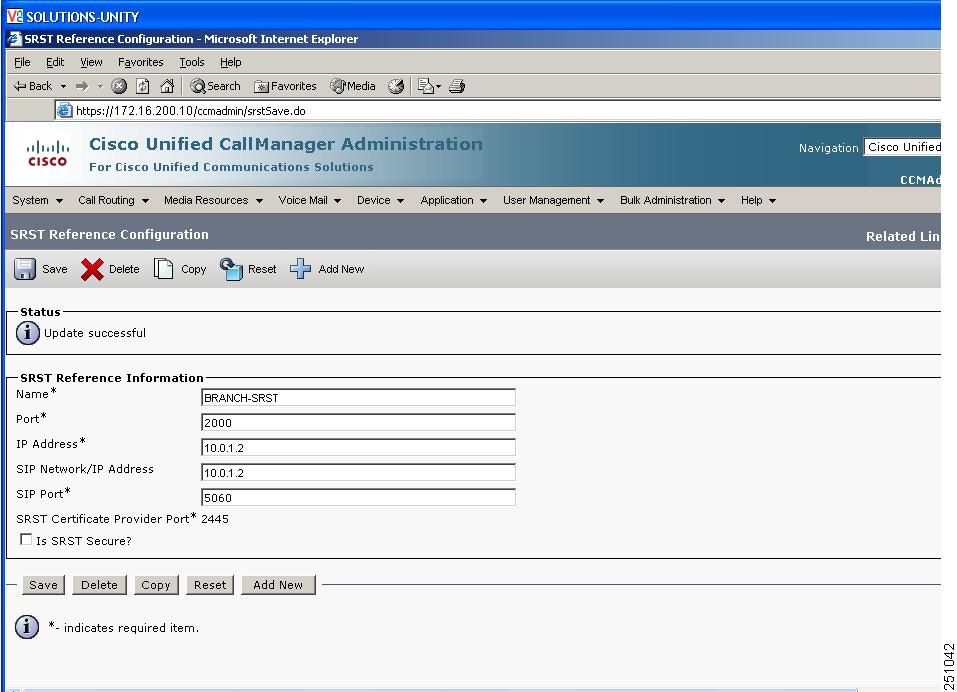Screen dimensions: 957x692
Task: Click the certificate provider port value 2445
Action: click(x=215, y=519)
